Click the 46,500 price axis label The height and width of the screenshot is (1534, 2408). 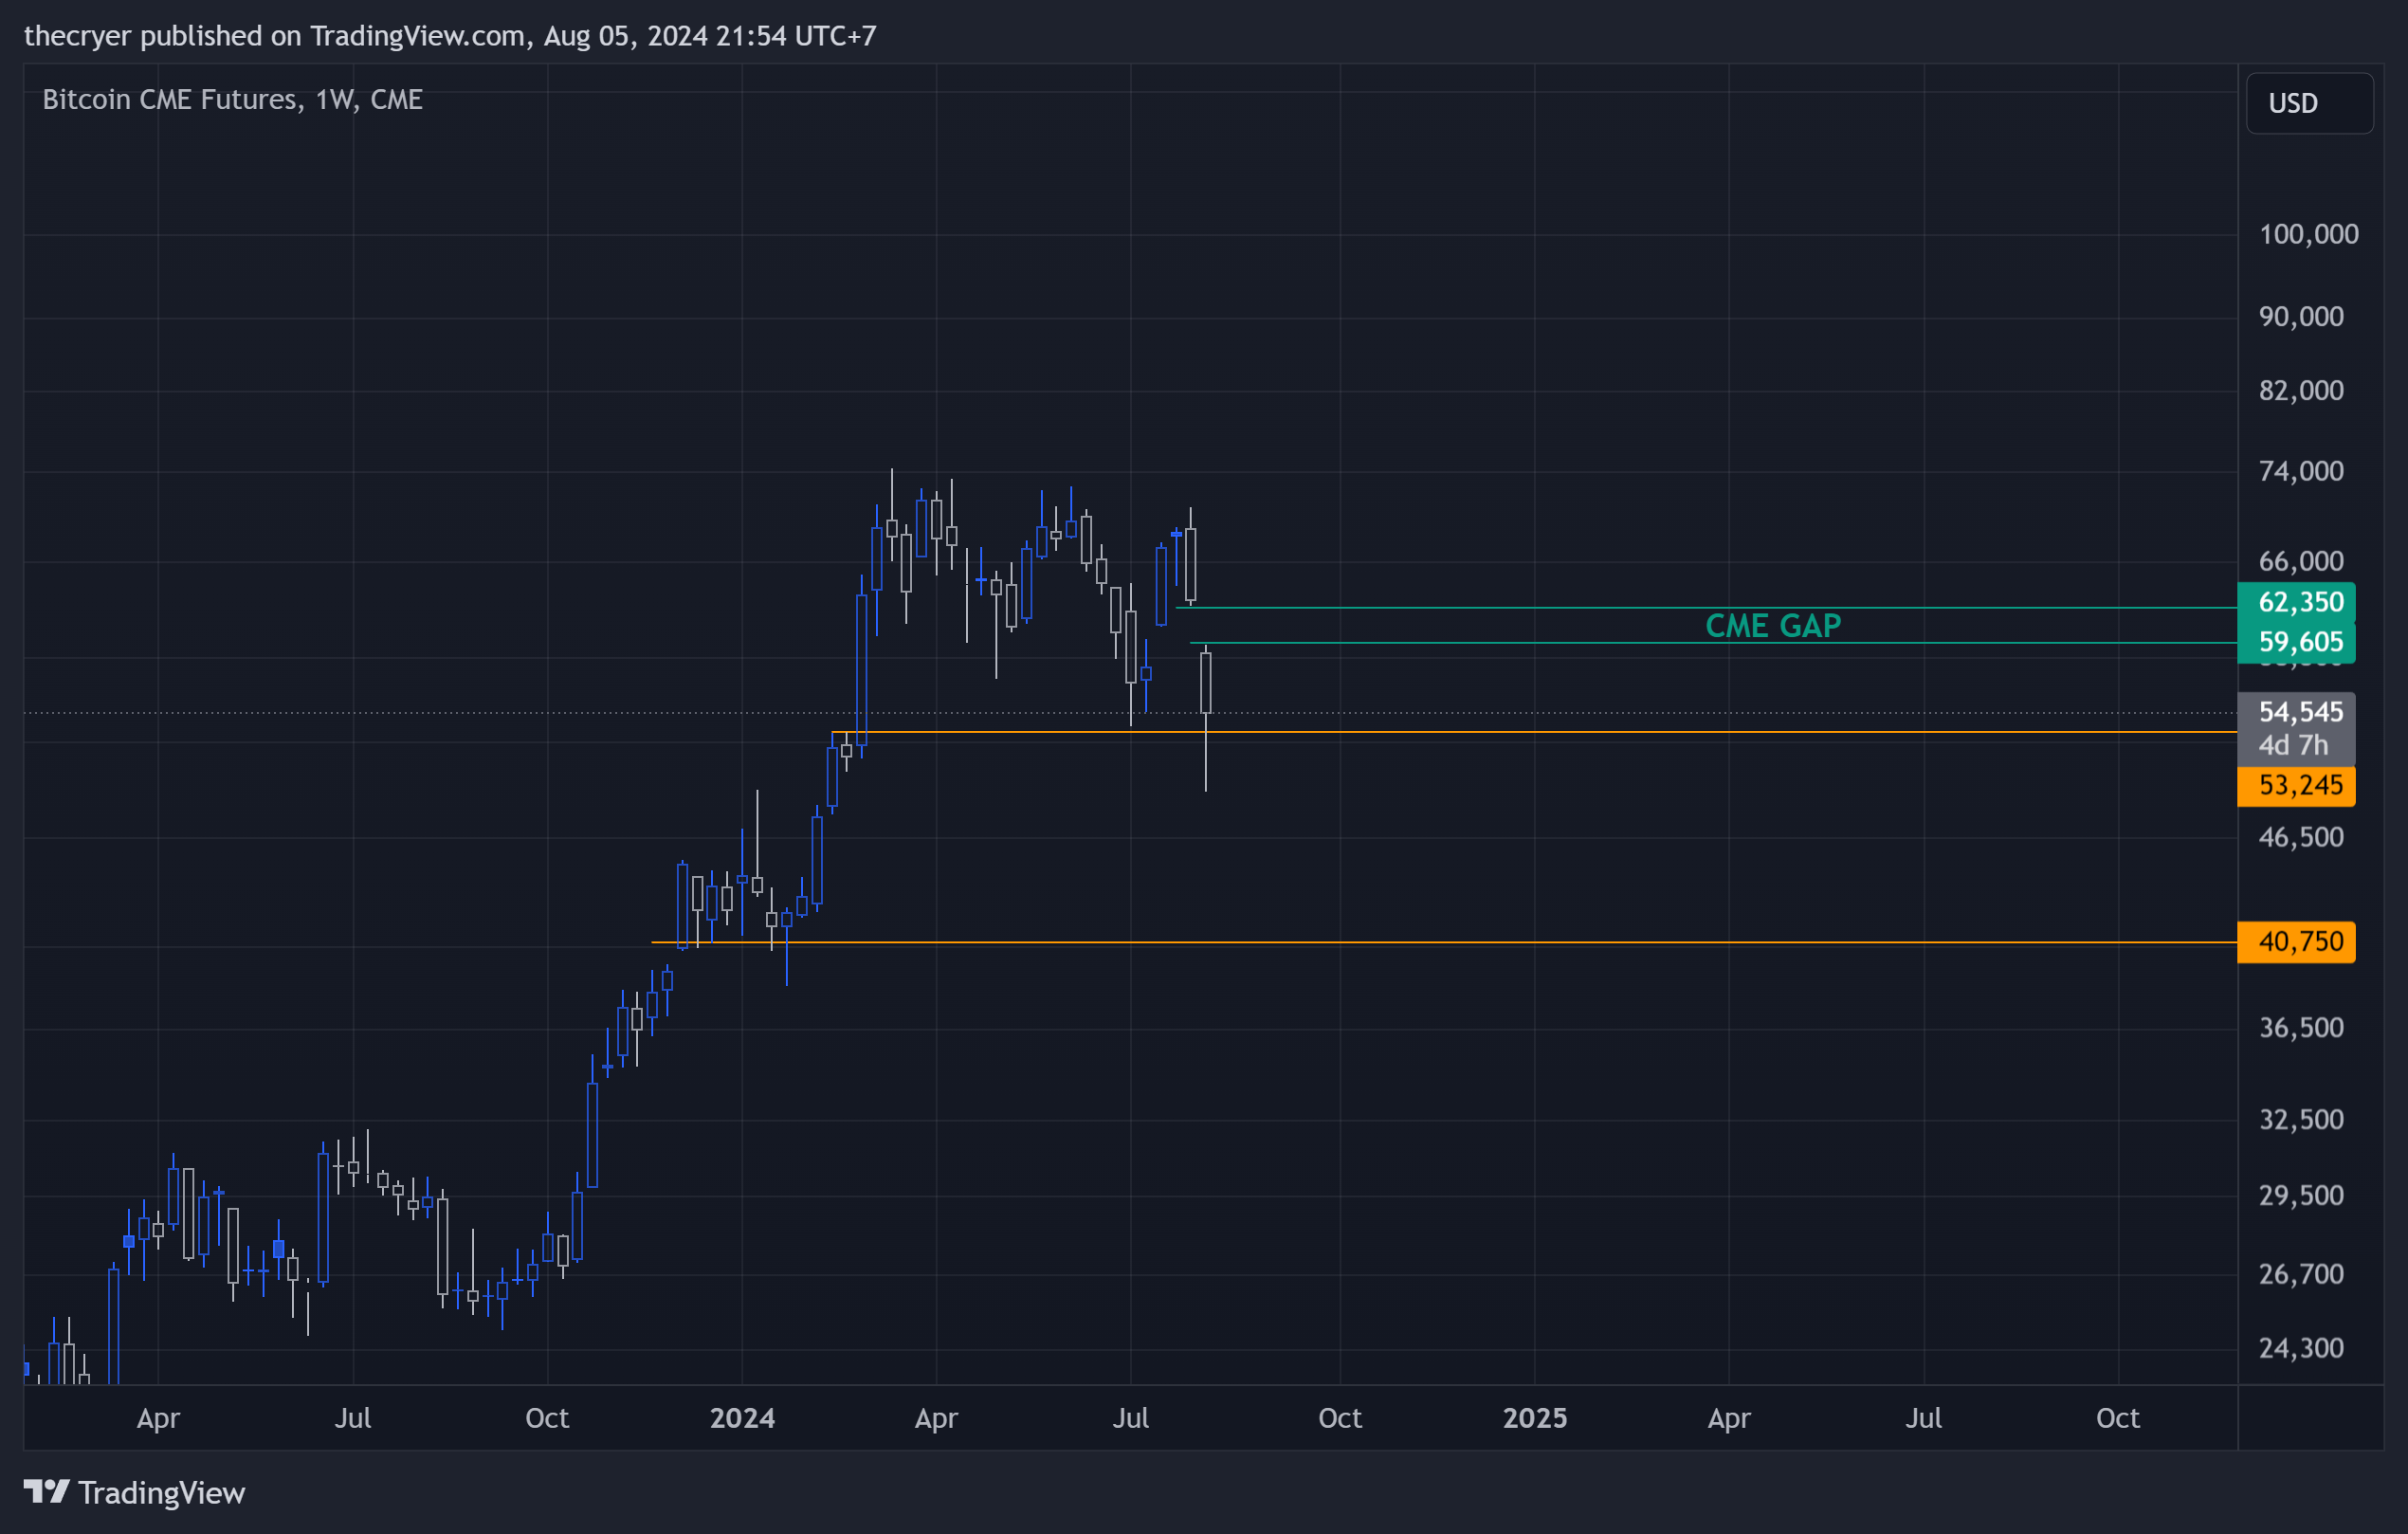tap(2300, 837)
